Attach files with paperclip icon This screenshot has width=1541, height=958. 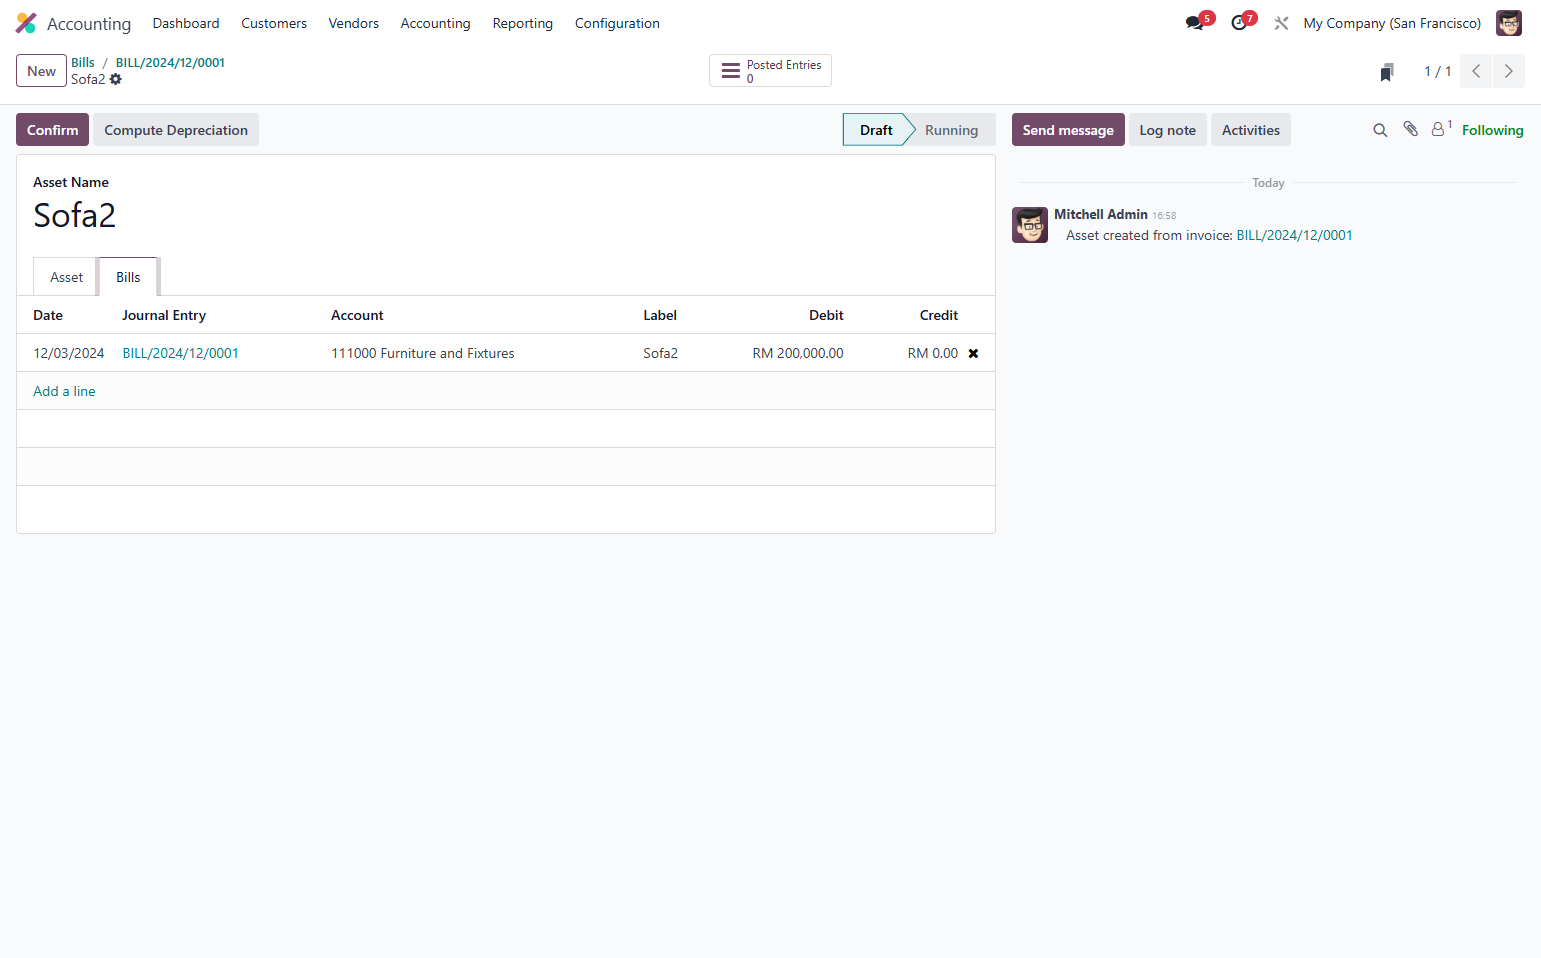coord(1410,129)
